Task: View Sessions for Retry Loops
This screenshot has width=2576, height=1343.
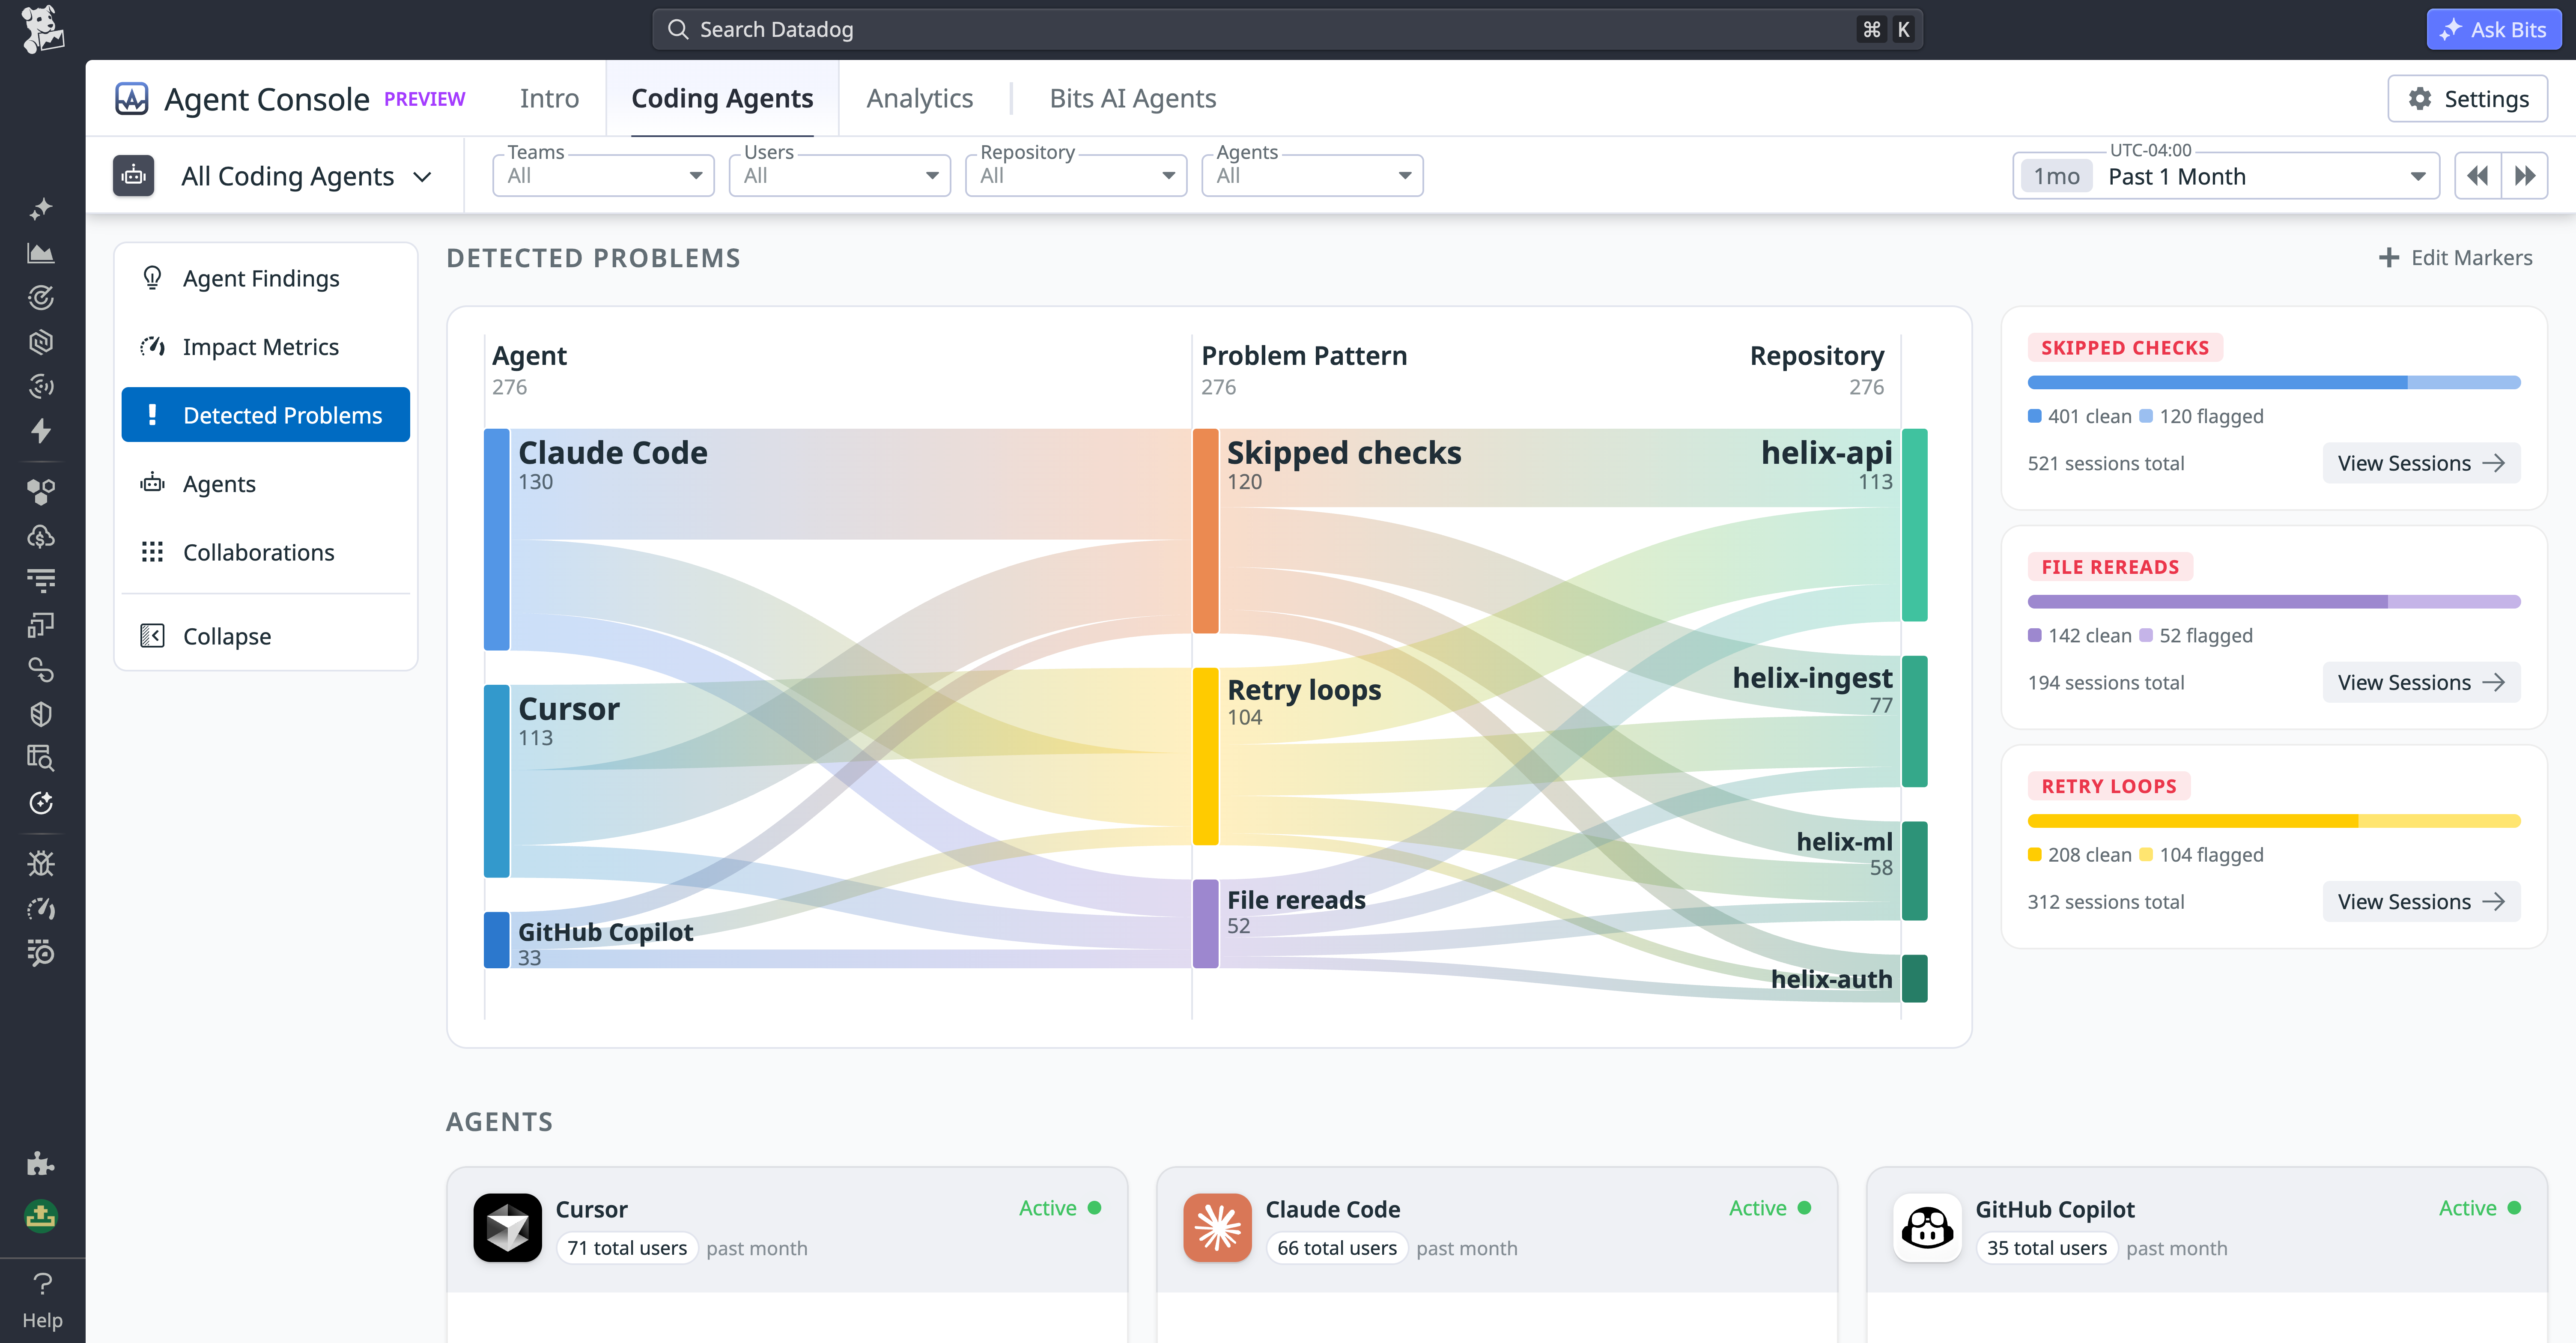Action: click(2421, 901)
